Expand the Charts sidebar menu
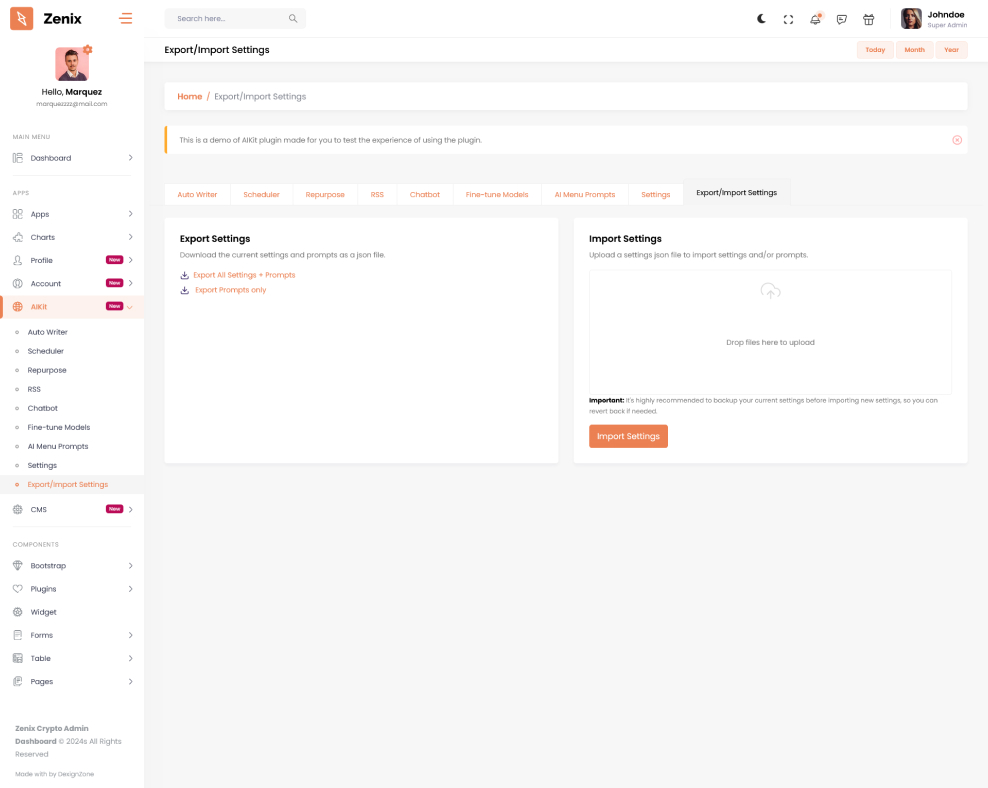The image size is (988, 788). click(72, 237)
